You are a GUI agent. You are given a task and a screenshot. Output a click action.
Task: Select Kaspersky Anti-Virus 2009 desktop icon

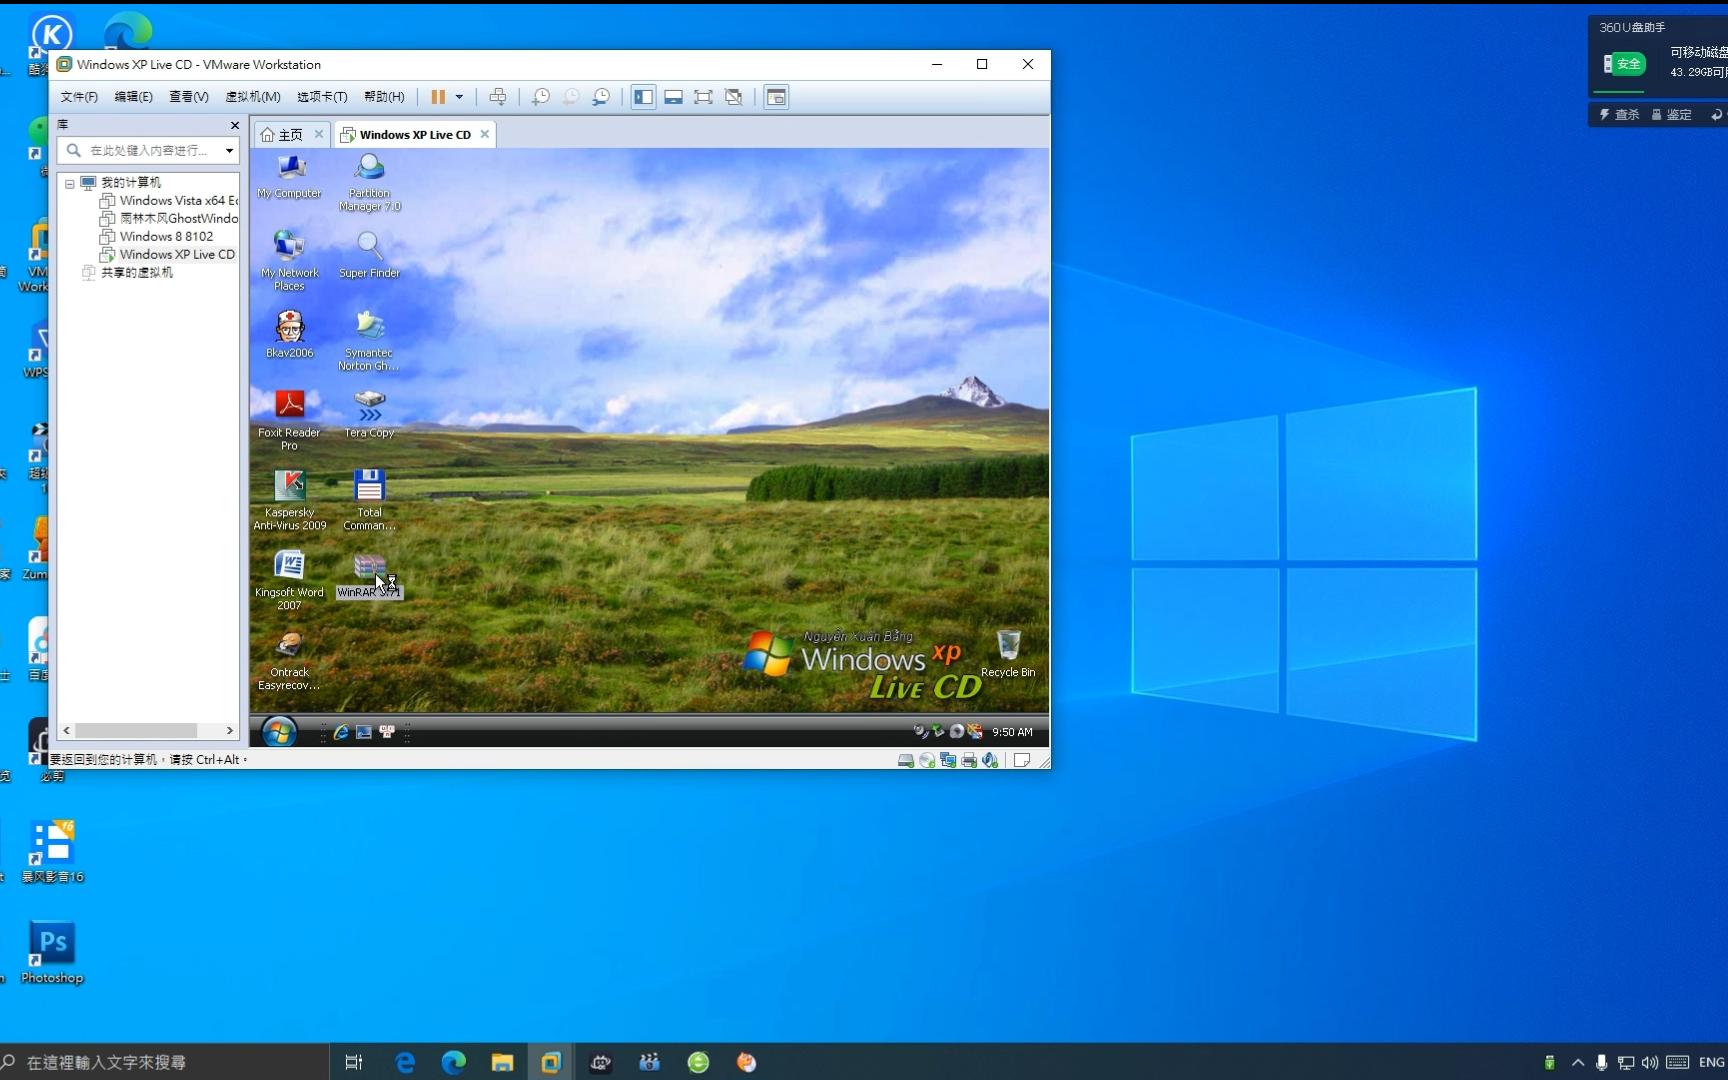point(289,501)
